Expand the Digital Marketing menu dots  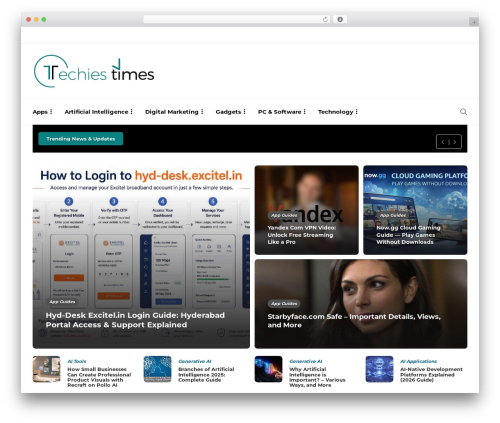click(x=202, y=112)
